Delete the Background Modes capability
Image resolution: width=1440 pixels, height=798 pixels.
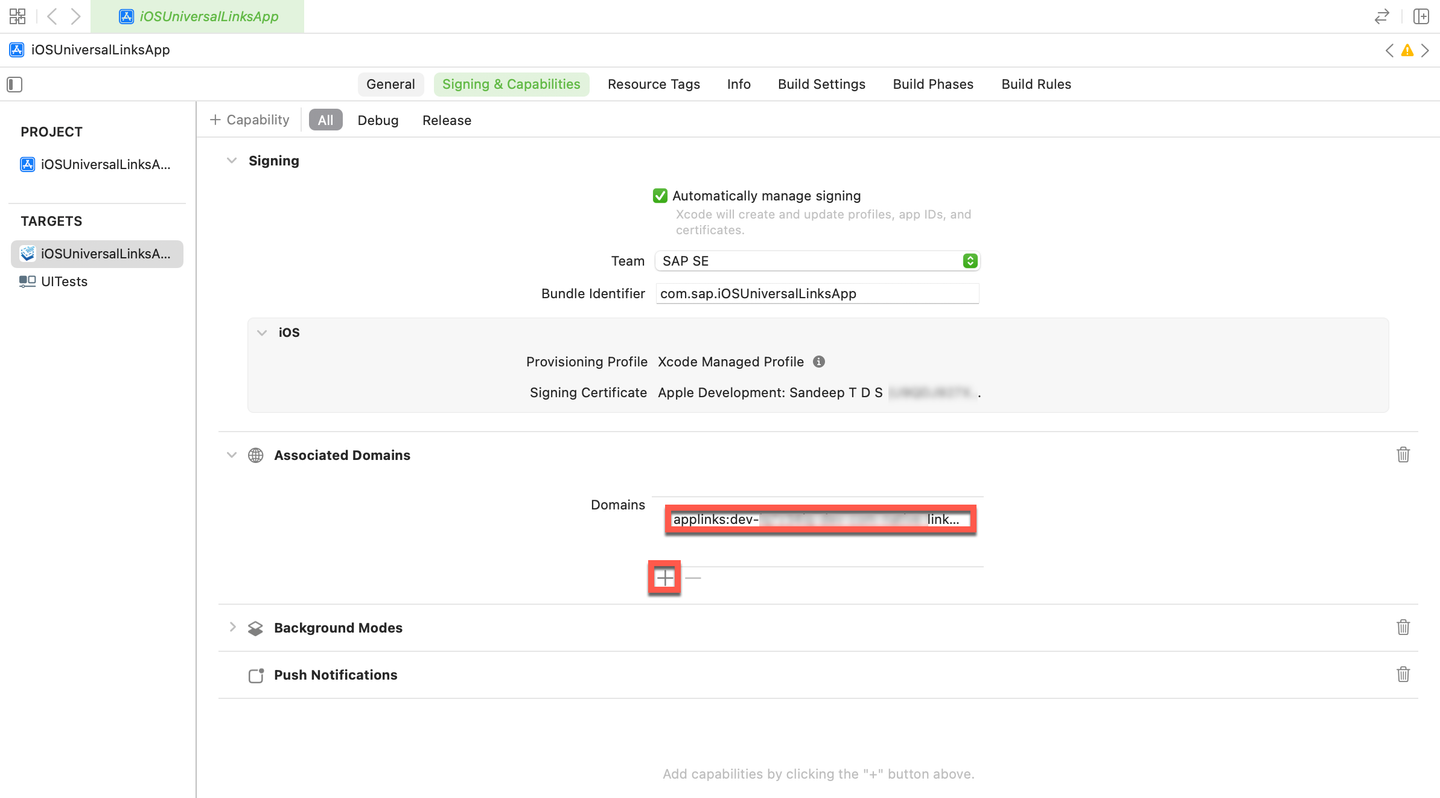tap(1403, 628)
